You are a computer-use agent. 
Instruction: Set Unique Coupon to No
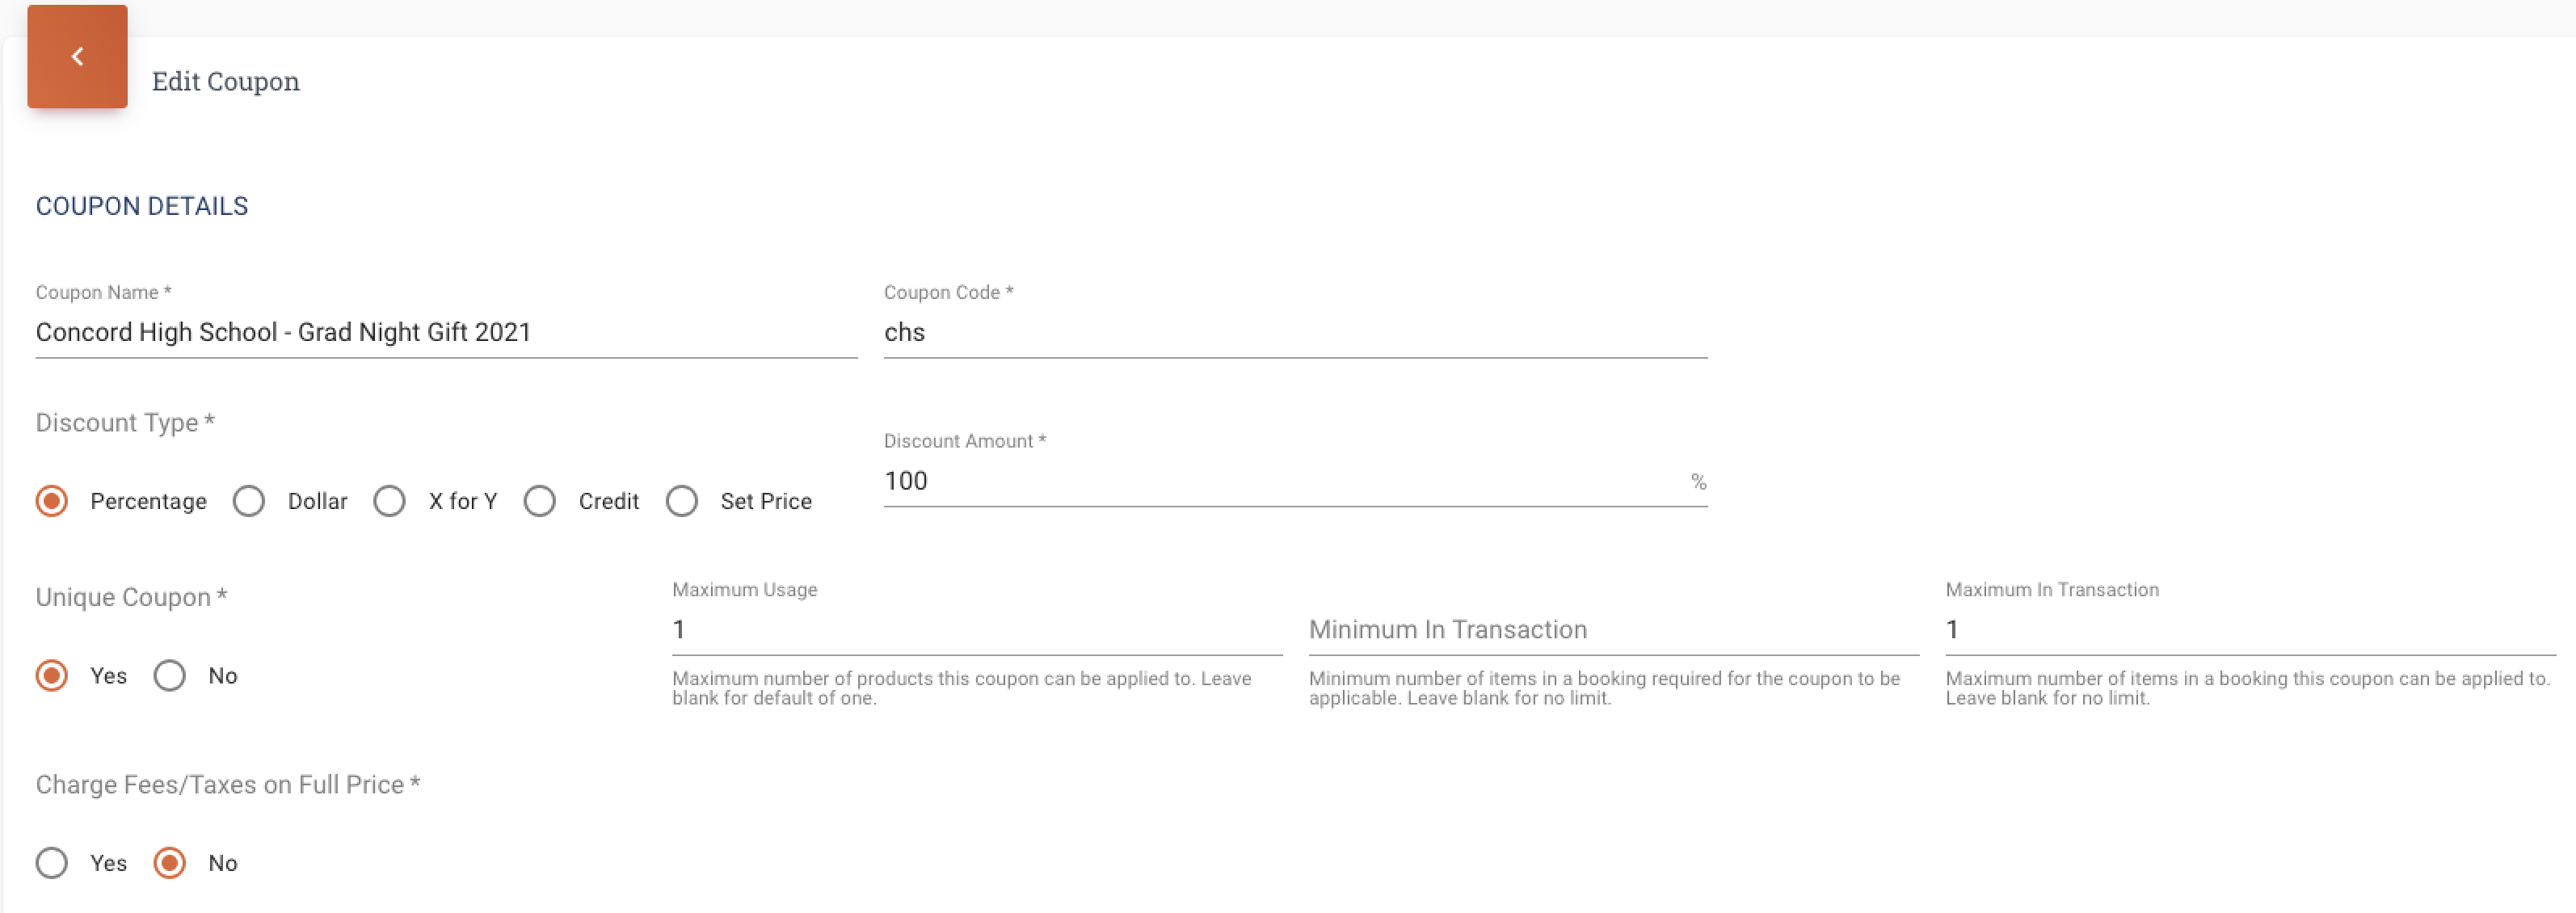click(170, 676)
